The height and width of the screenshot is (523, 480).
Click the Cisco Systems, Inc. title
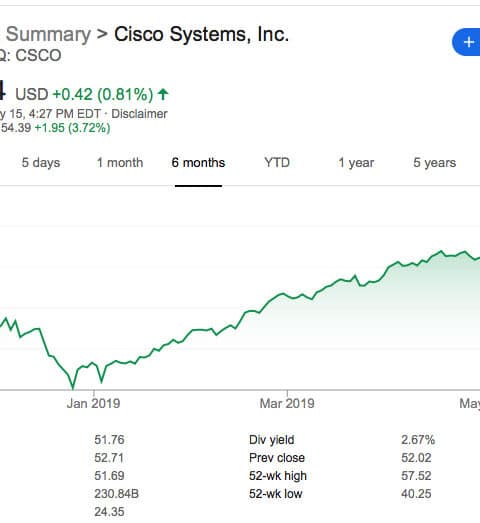(201, 34)
